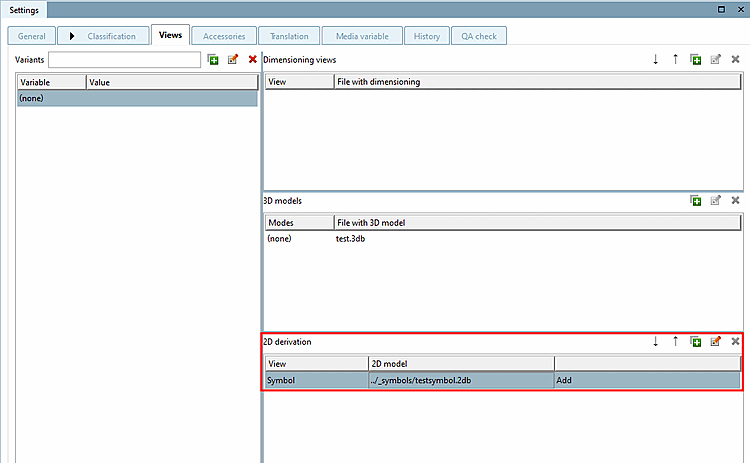The width and height of the screenshot is (750, 463).
Task: Delete the 3D models entry
Action: 736,200
